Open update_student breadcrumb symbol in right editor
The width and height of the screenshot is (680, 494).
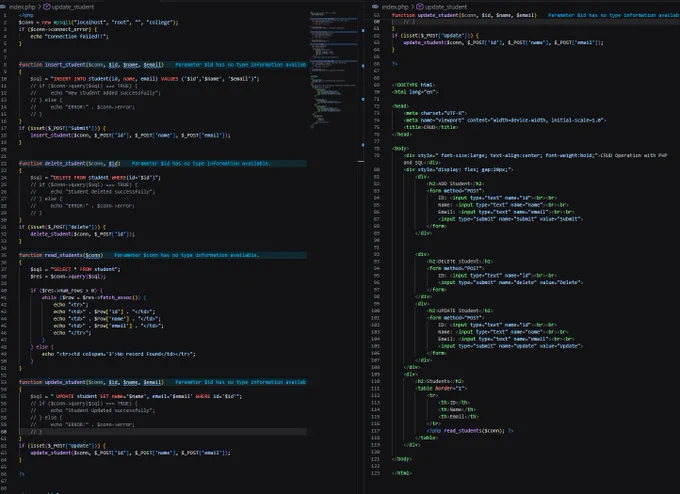click(446, 7)
